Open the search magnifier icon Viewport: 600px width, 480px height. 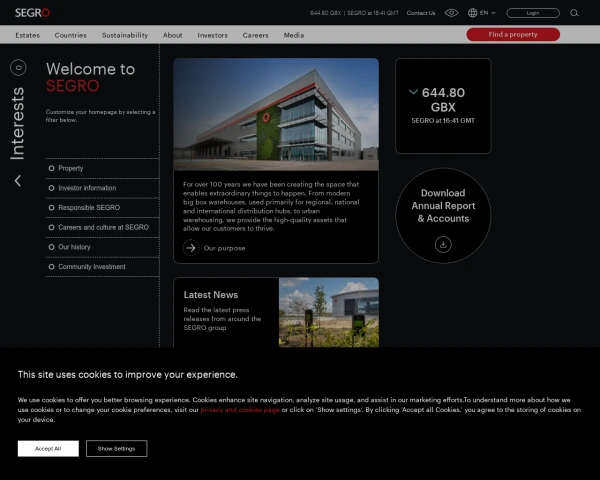[574, 13]
